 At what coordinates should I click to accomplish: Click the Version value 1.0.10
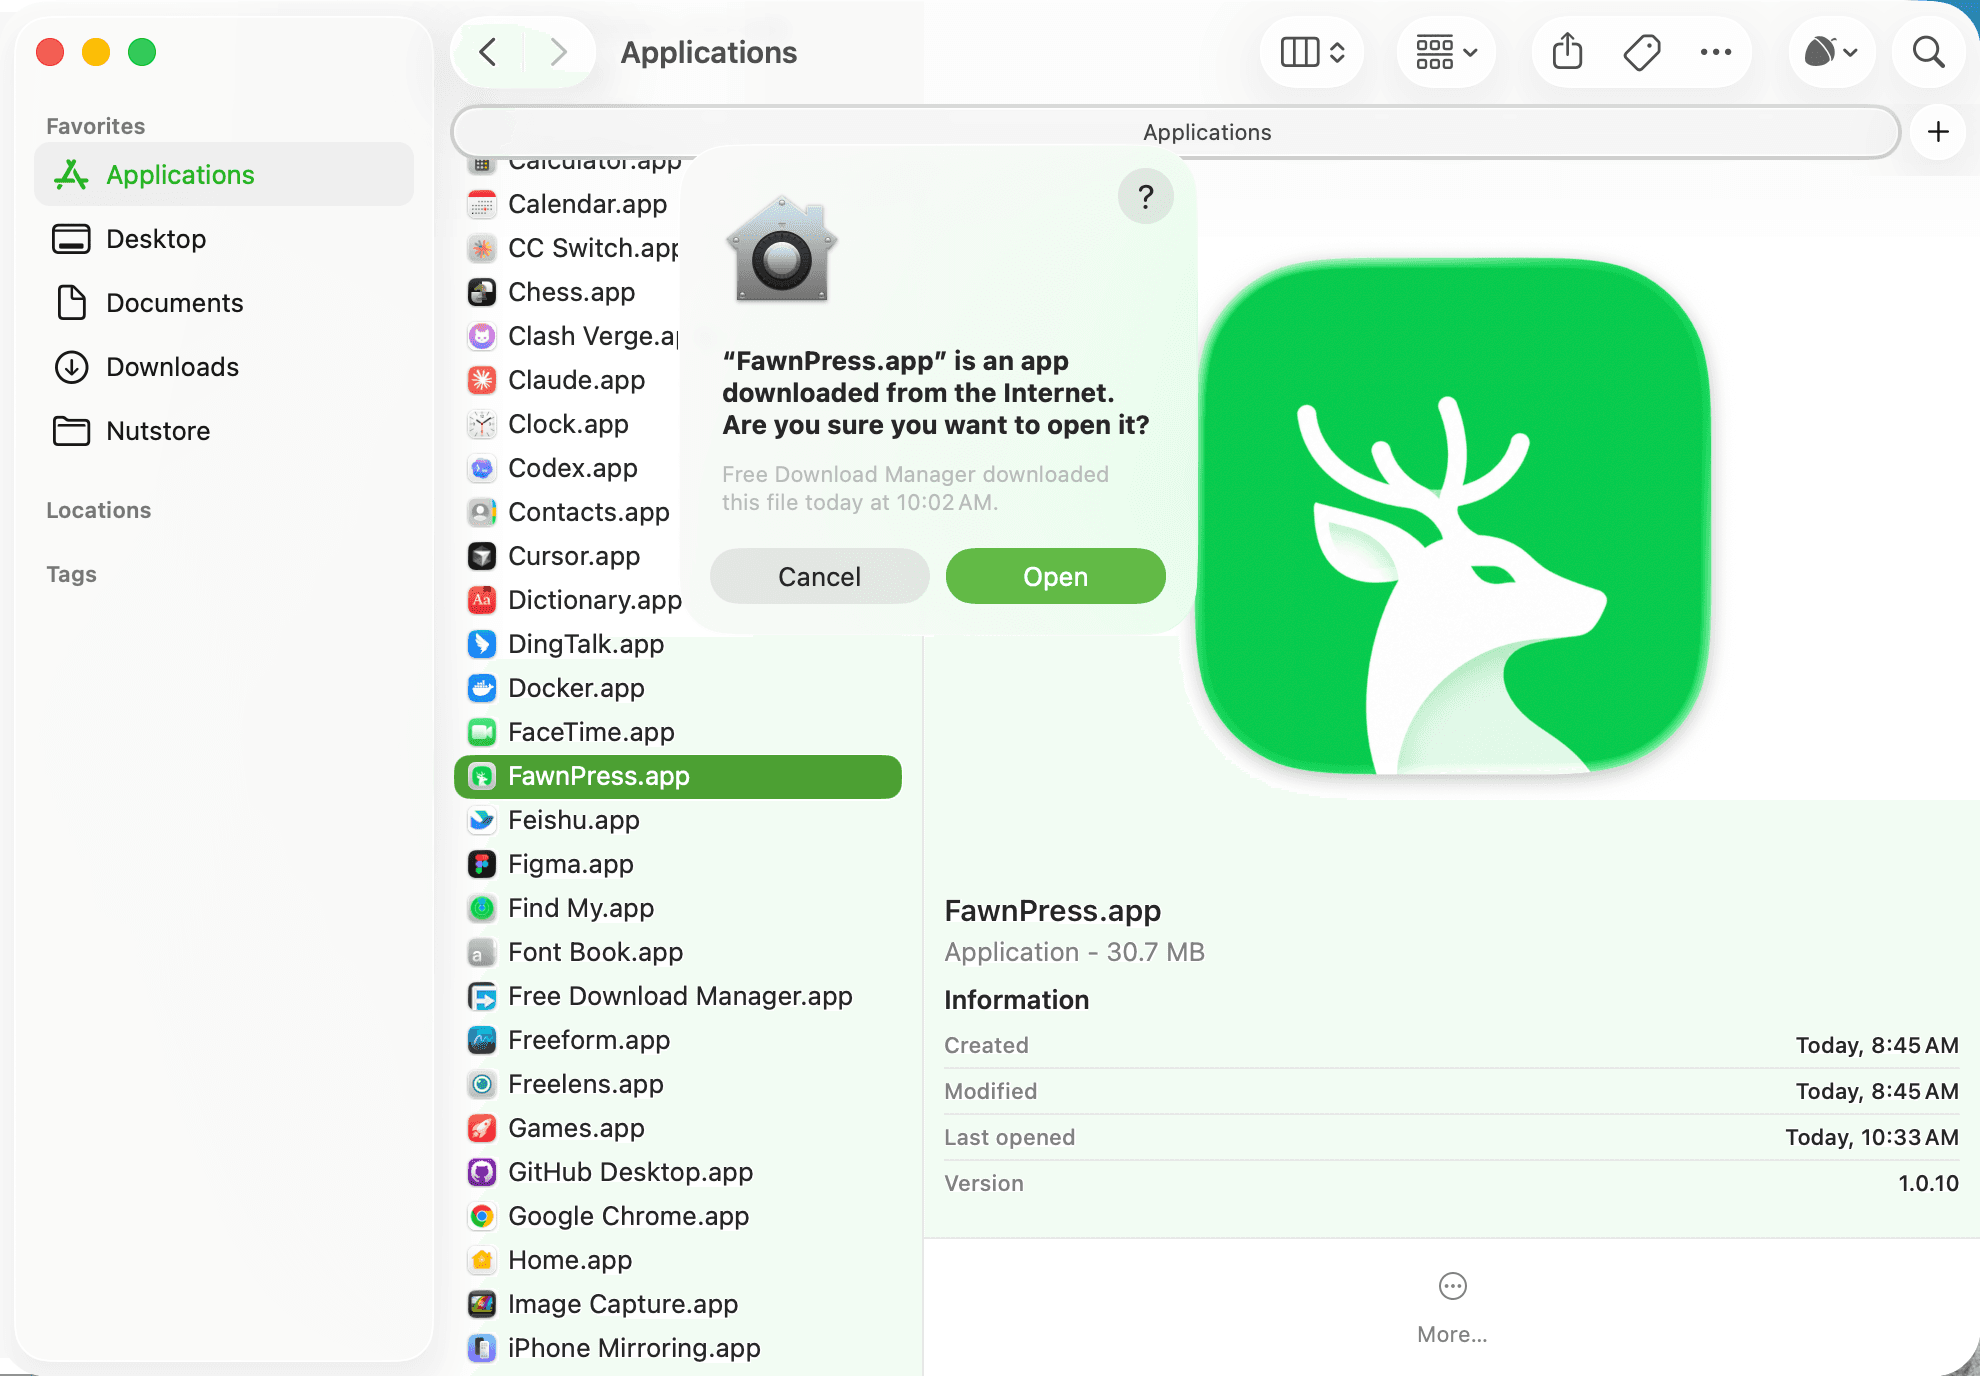(1928, 1183)
